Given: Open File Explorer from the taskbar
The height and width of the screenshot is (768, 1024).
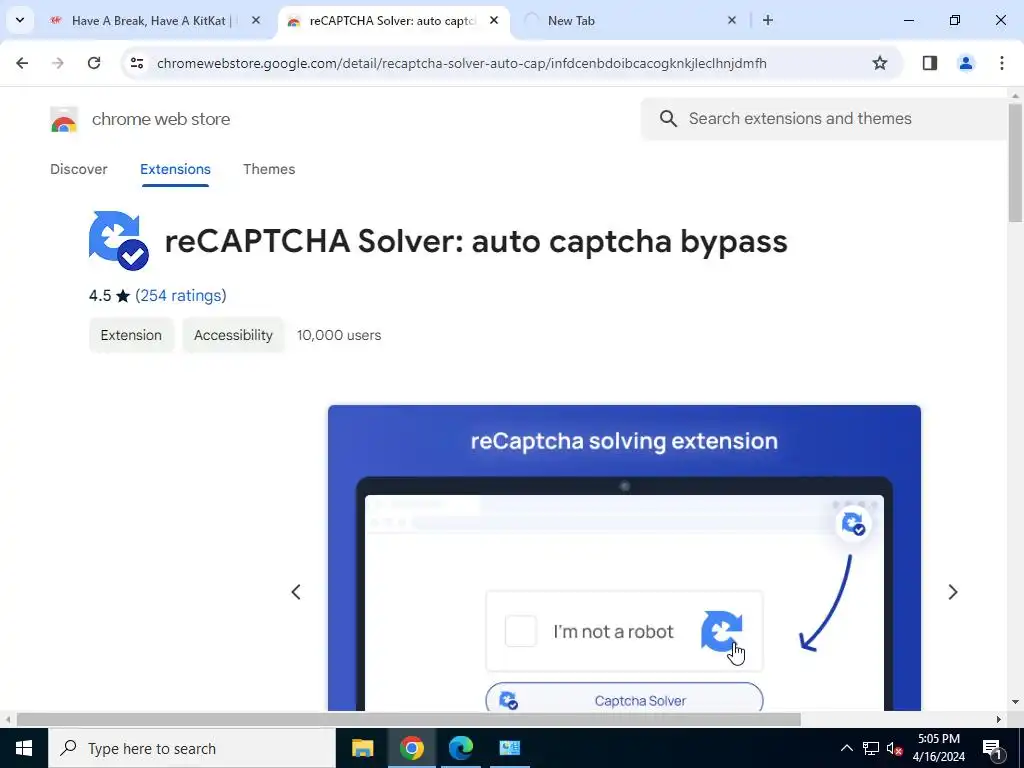Looking at the screenshot, I should [362, 748].
